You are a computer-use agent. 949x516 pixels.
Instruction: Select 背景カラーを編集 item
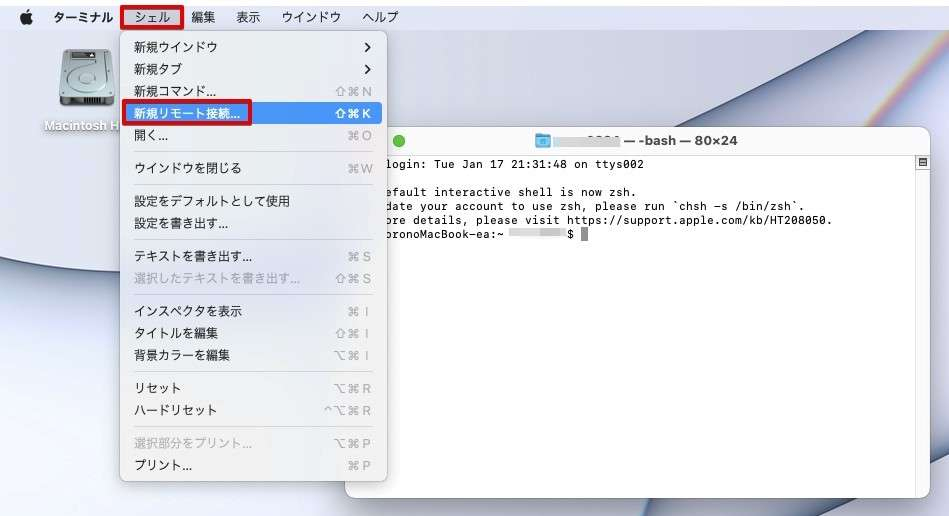(253, 355)
